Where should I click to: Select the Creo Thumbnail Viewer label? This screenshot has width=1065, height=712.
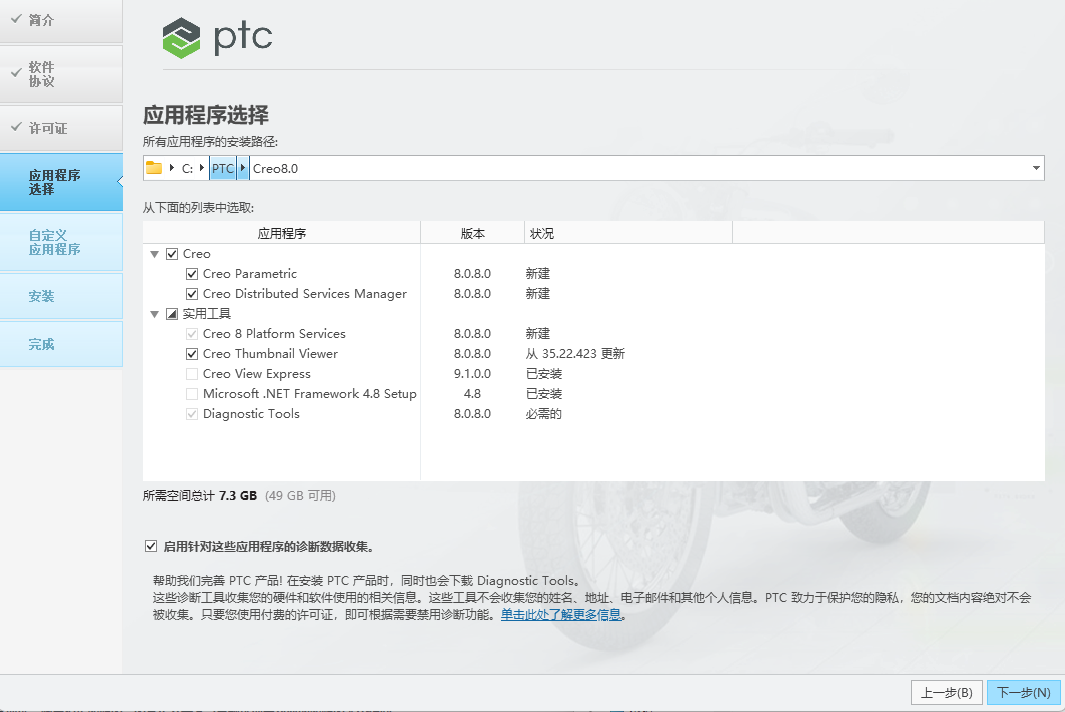270,354
